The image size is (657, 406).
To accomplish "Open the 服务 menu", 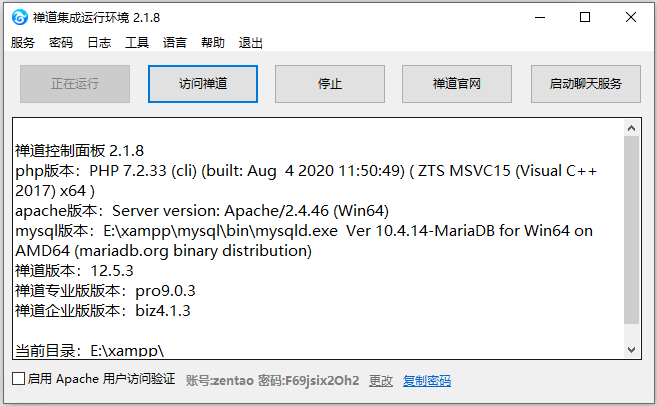I will point(23,43).
